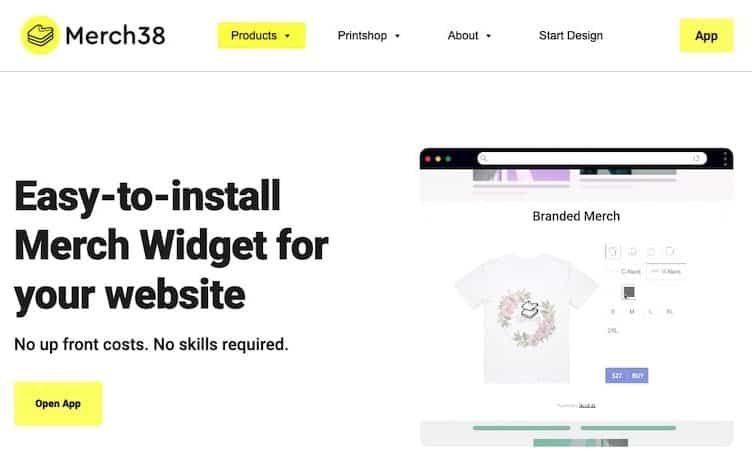Screen dimensions: 752x474
Task: Go to Start Design in the navigation
Action: [x=571, y=36]
